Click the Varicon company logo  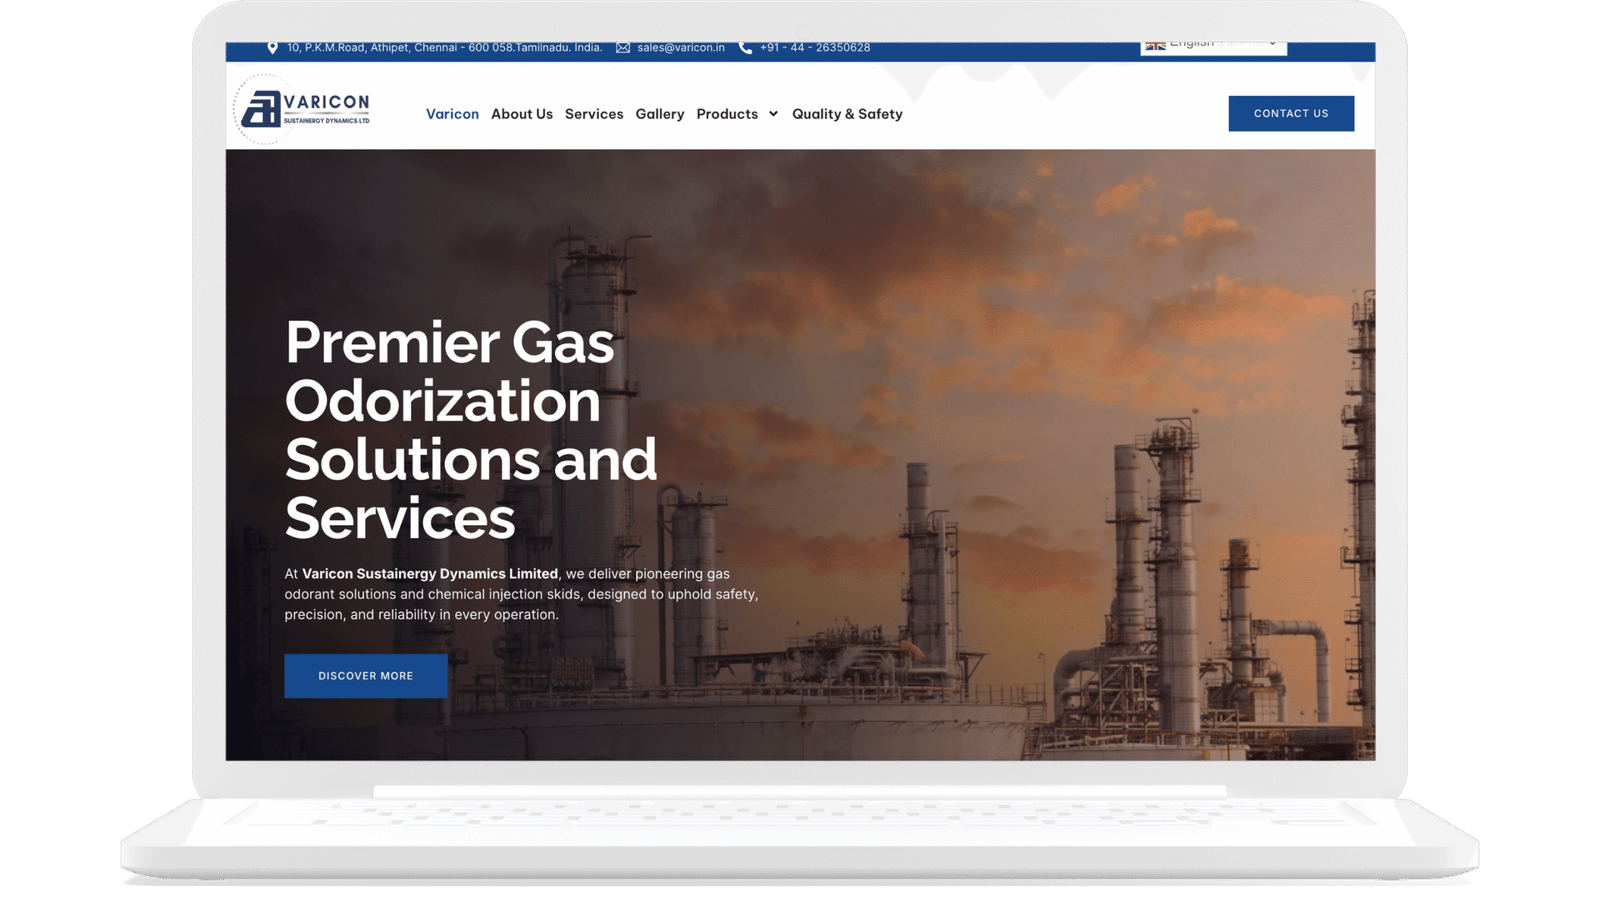[x=303, y=109]
